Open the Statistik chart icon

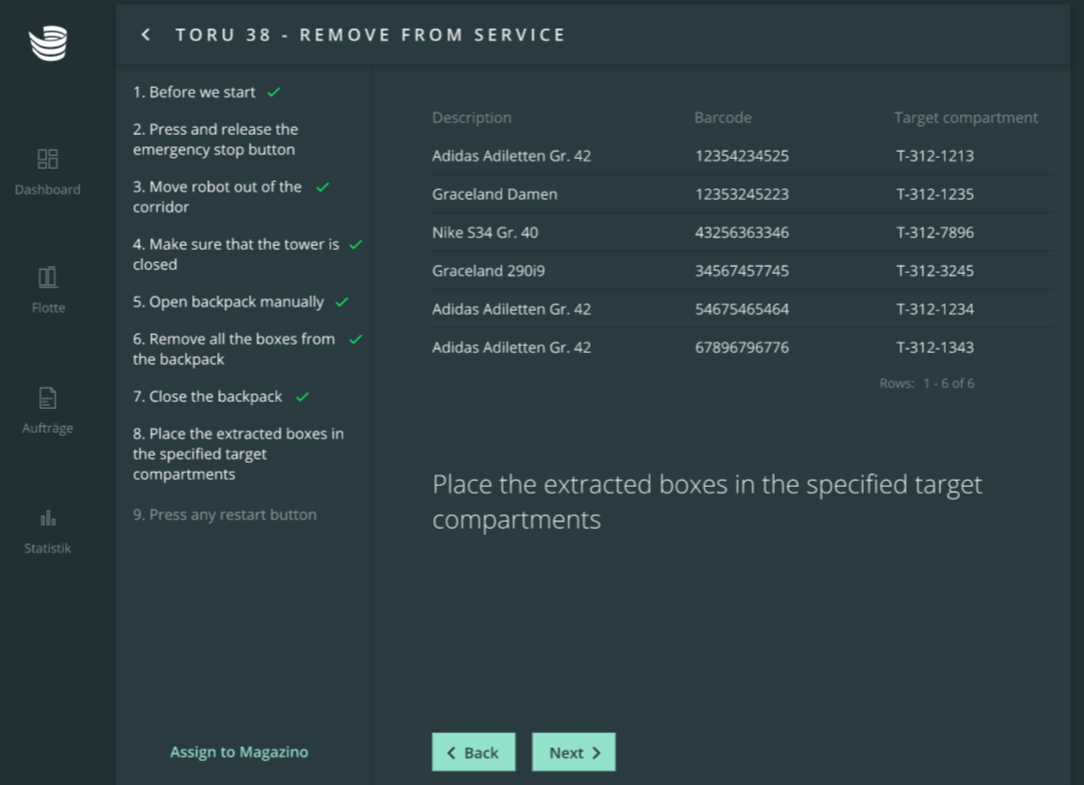[x=48, y=518]
